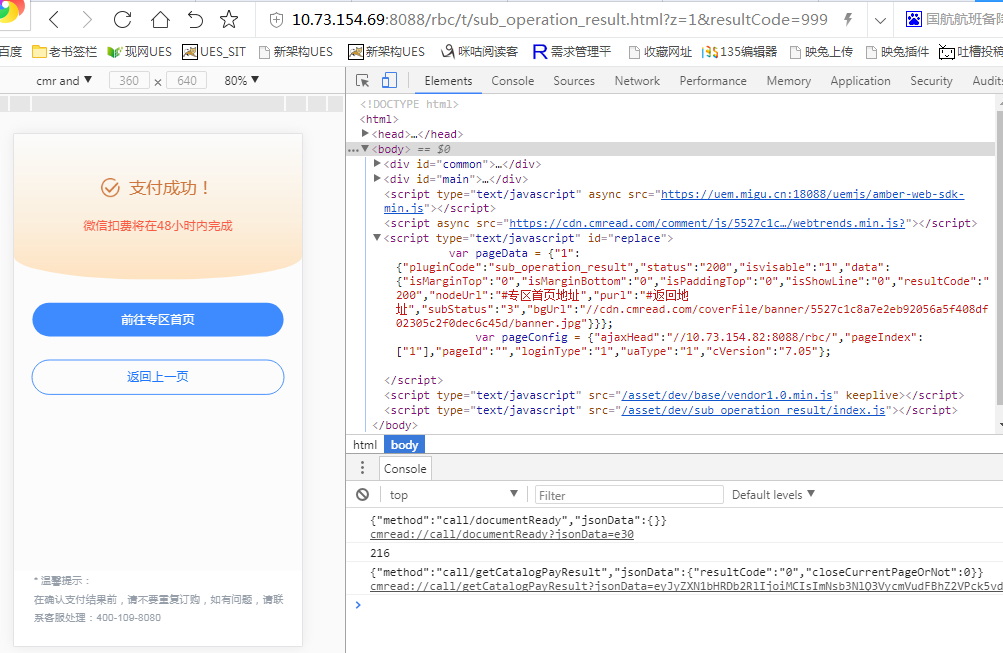Switch to the Console tab in DevTools
1003x653 pixels.
512,81
